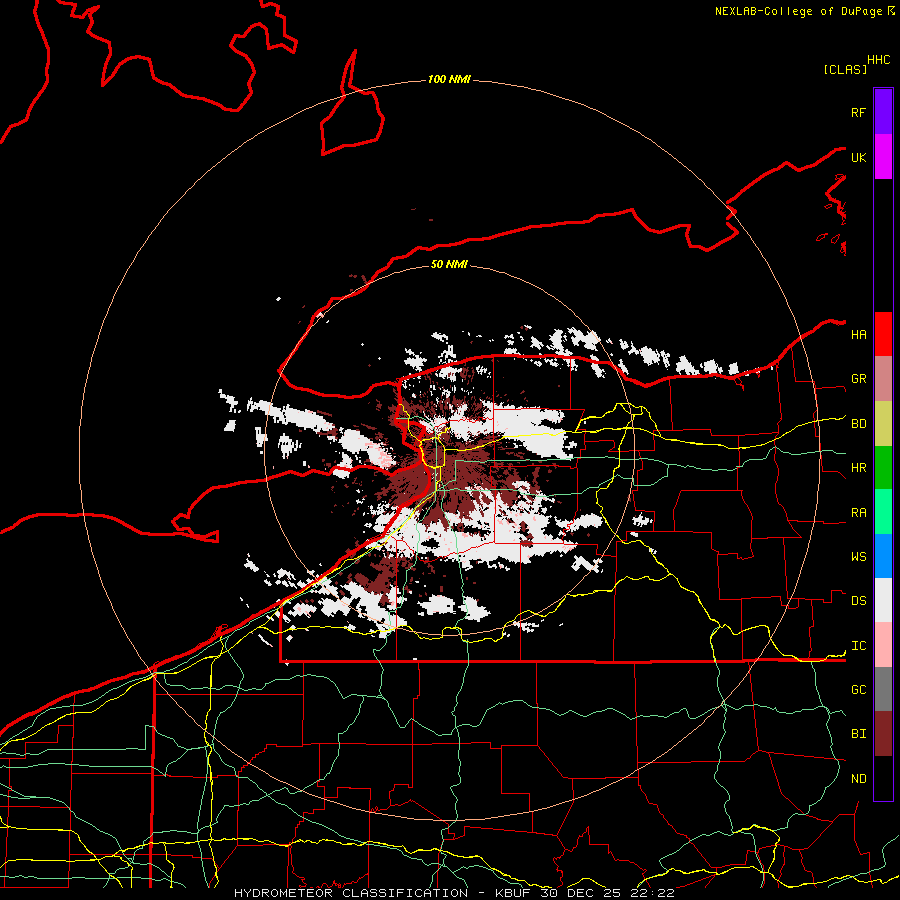This screenshot has width=900, height=900.
Task: Click the 'HR' legend label
Action: pyautogui.click(x=859, y=468)
